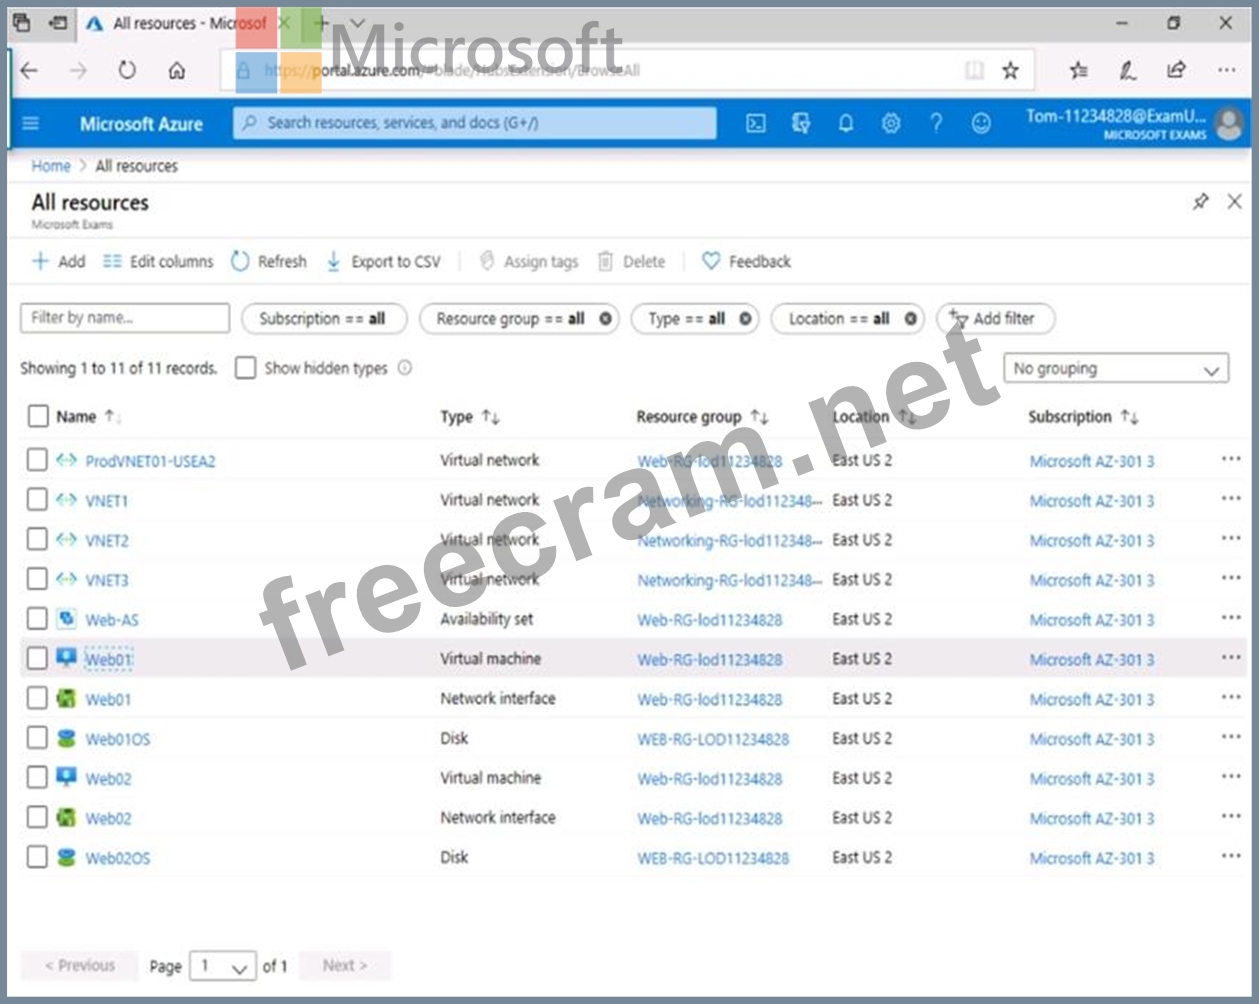Go to the browser home page

(x=176, y=70)
